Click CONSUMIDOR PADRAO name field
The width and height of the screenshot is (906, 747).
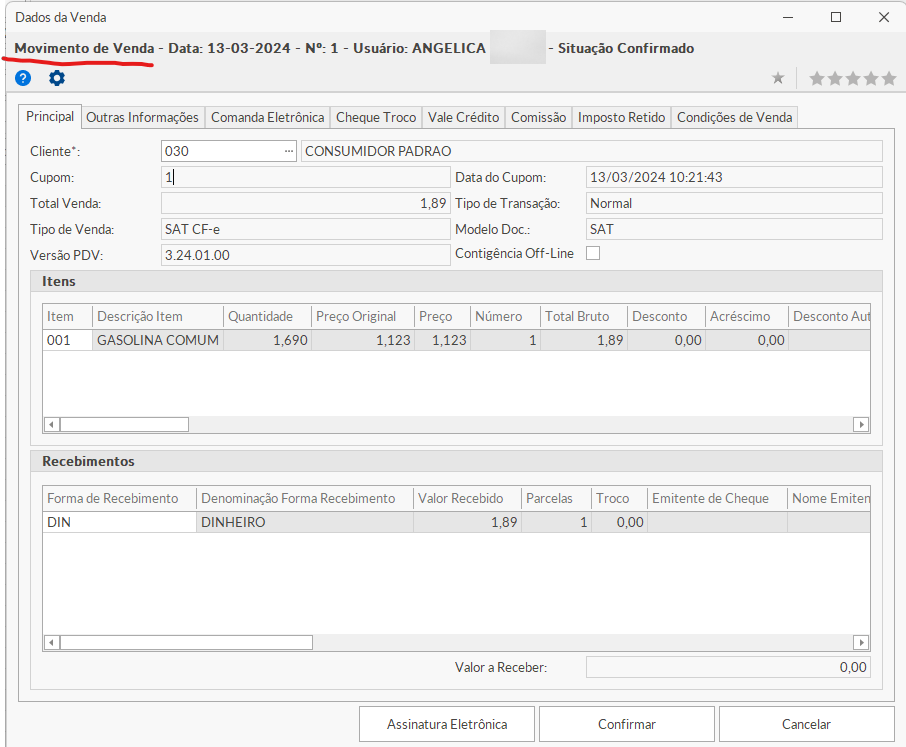[592, 151]
